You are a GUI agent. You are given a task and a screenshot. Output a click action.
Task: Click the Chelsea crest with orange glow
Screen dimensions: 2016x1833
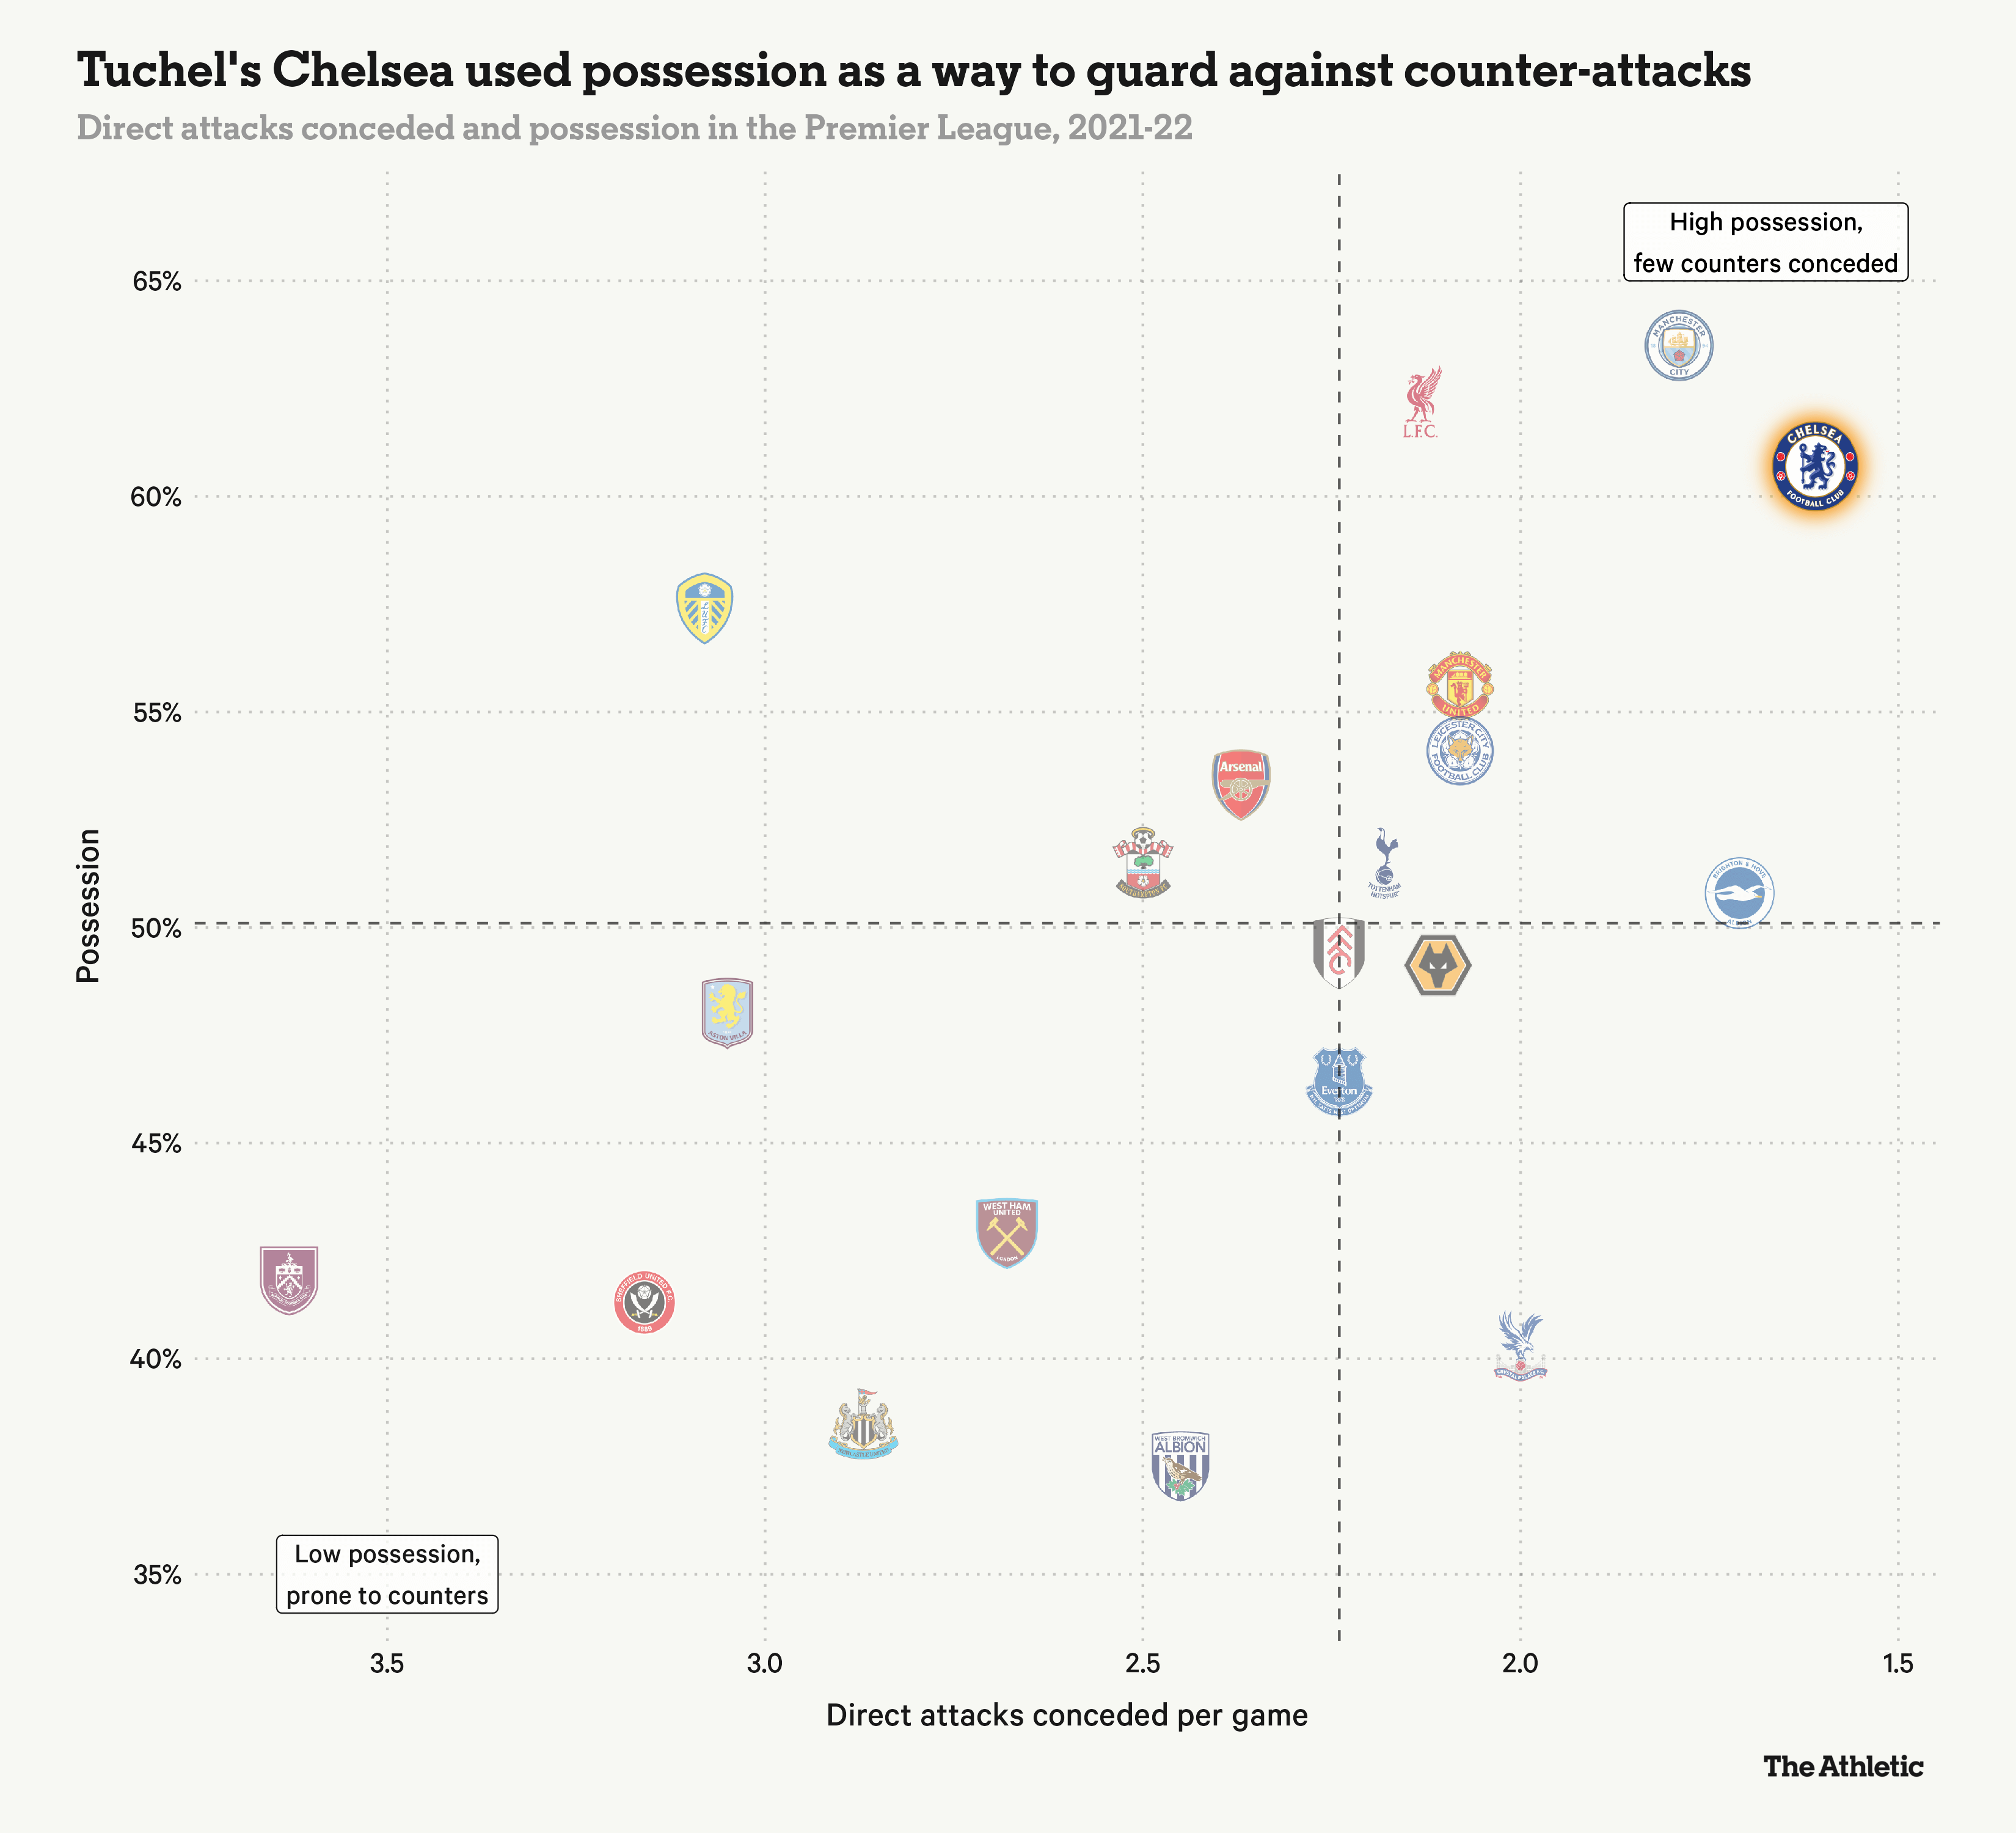pos(1814,465)
